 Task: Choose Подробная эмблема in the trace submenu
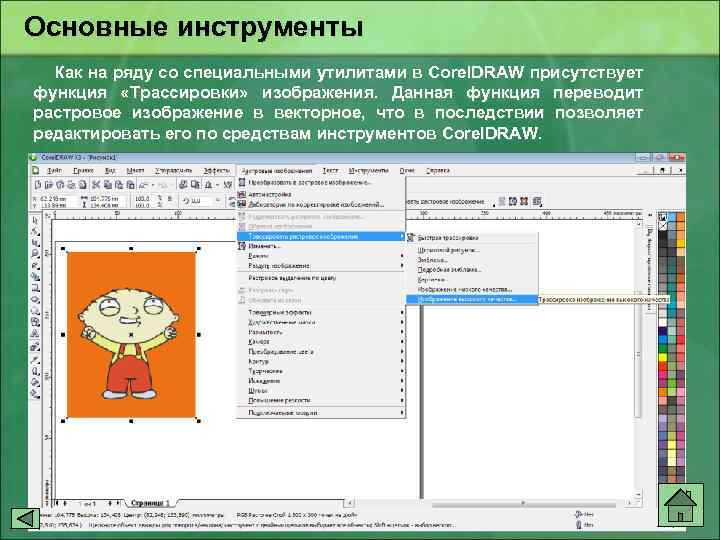472,270
